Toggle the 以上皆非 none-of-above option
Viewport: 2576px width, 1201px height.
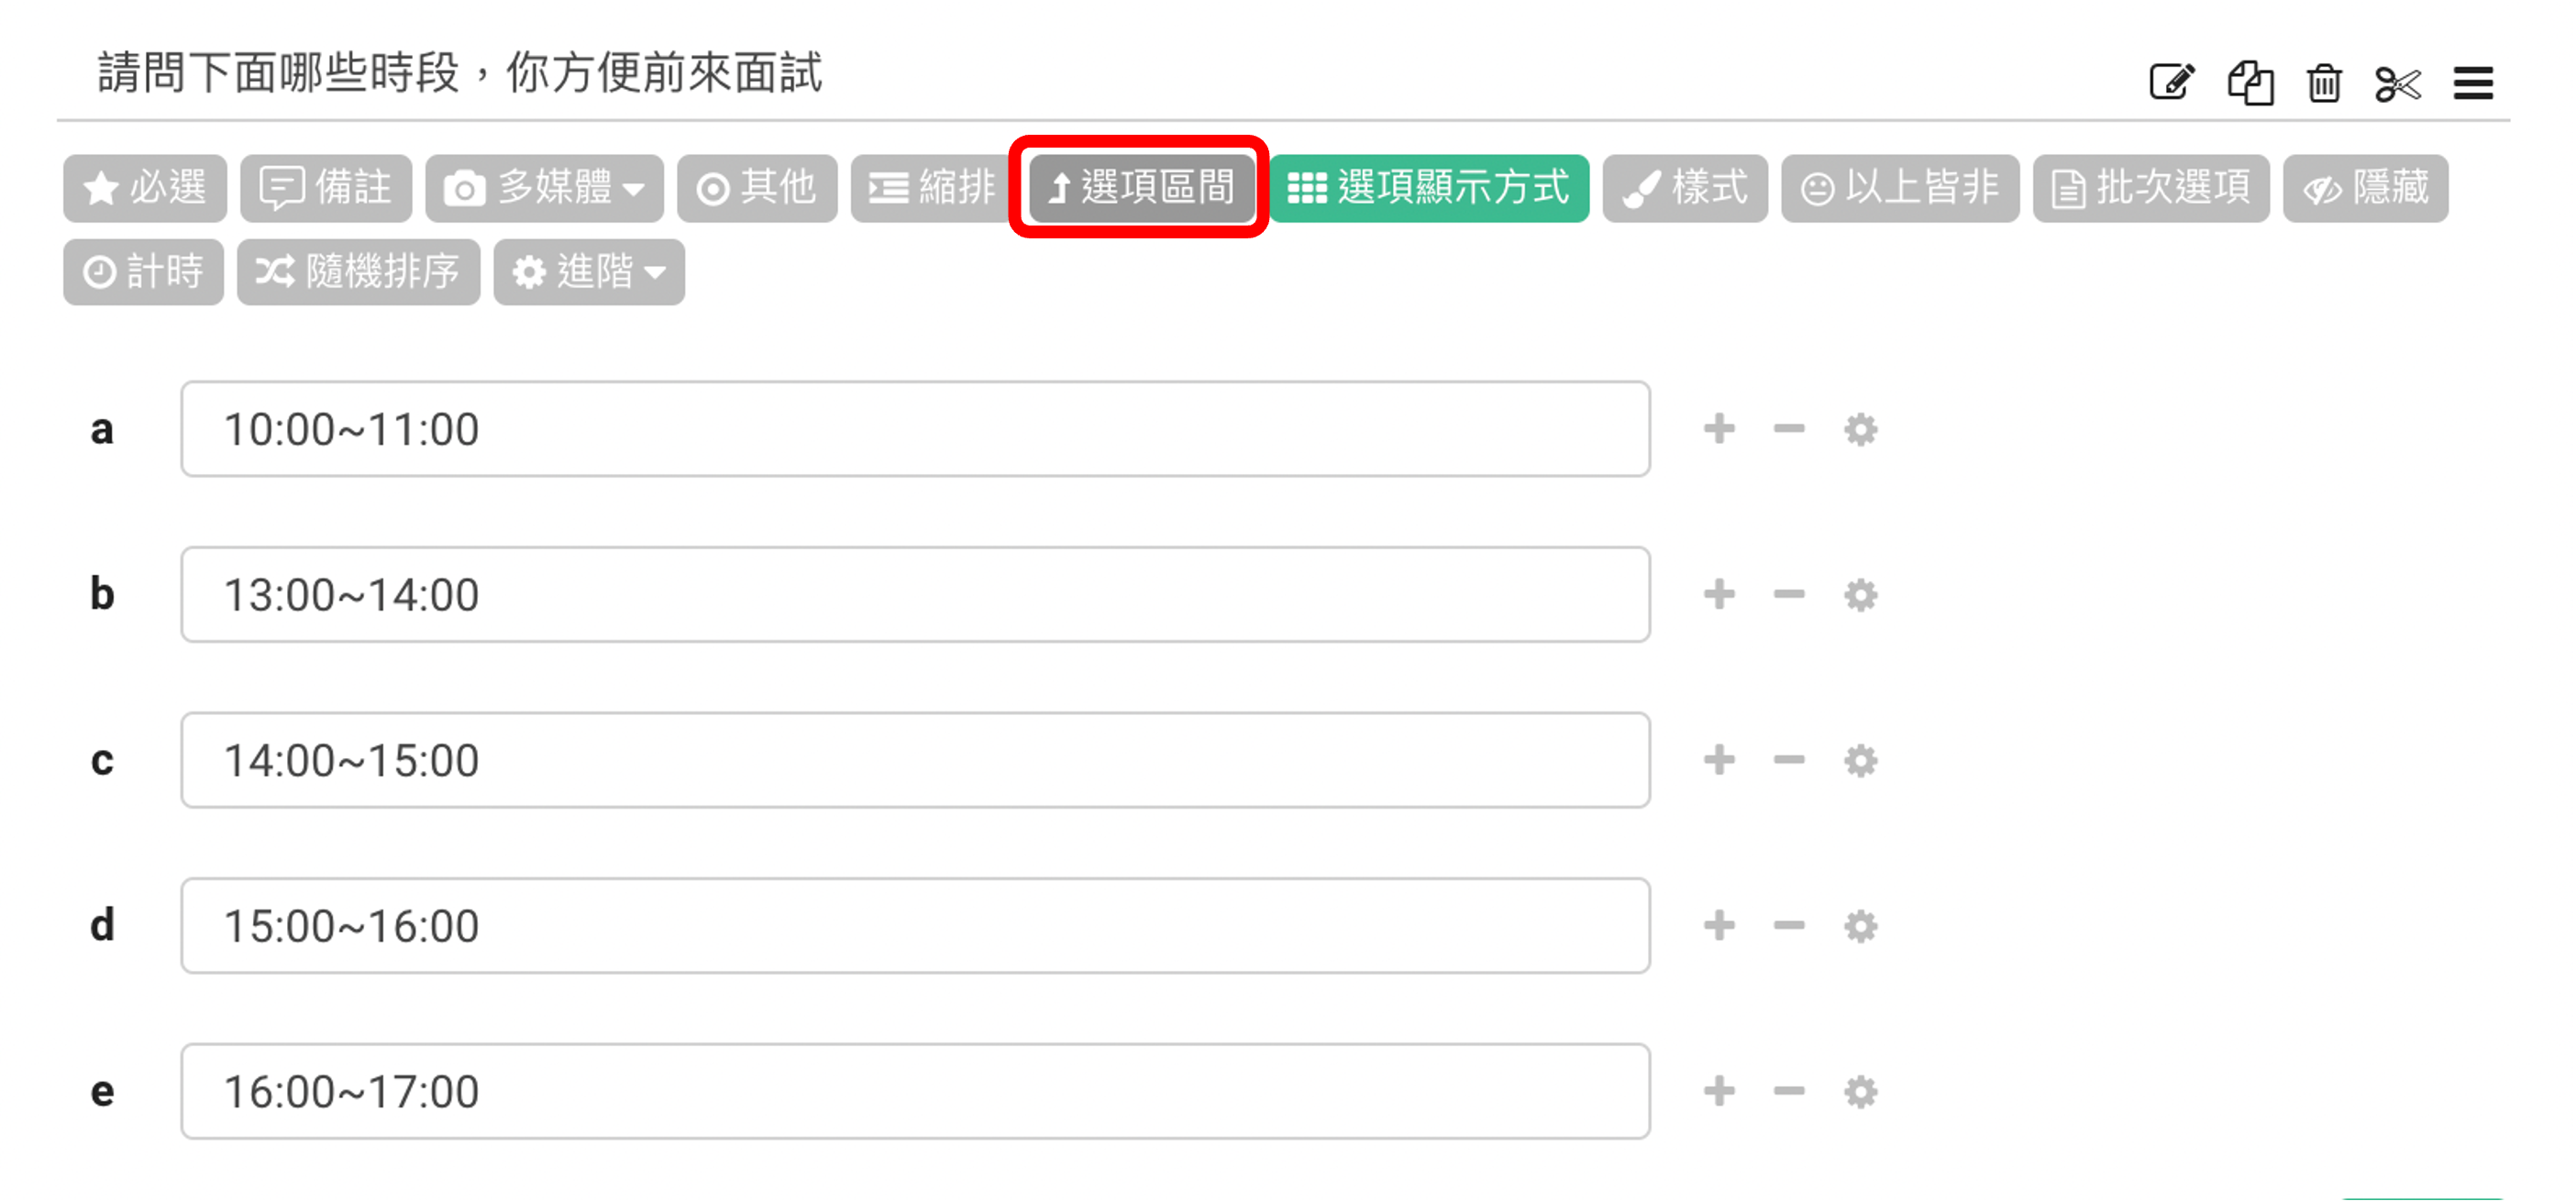click(1899, 188)
